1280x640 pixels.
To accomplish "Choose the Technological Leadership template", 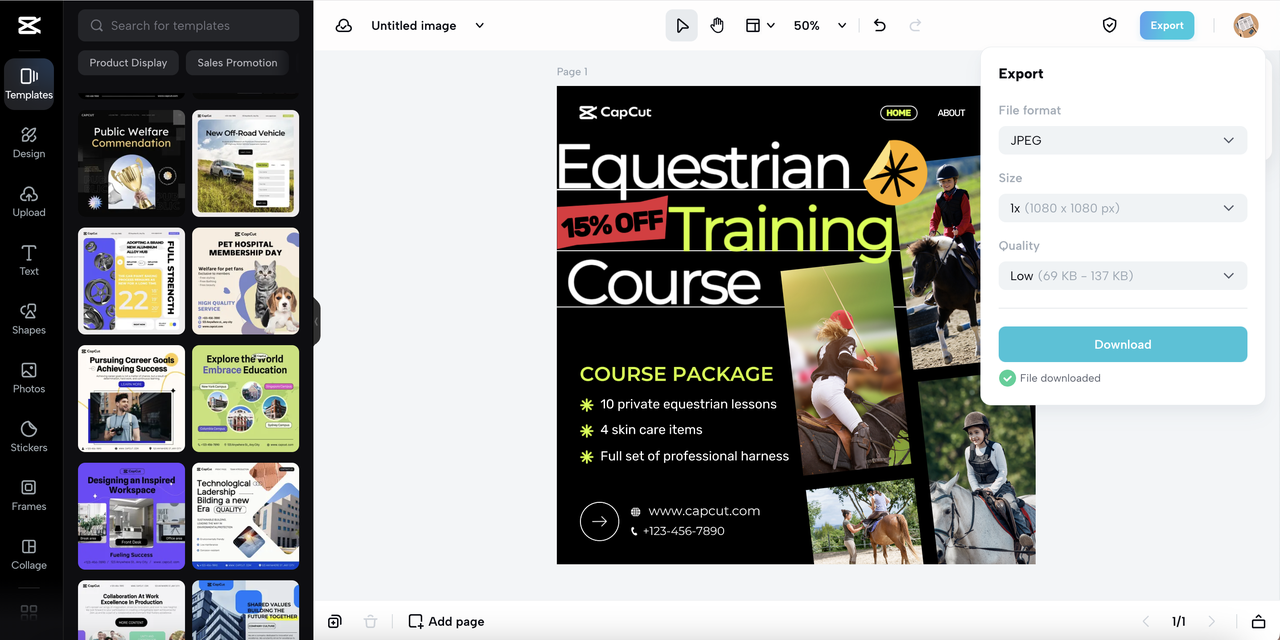I will click(245, 516).
